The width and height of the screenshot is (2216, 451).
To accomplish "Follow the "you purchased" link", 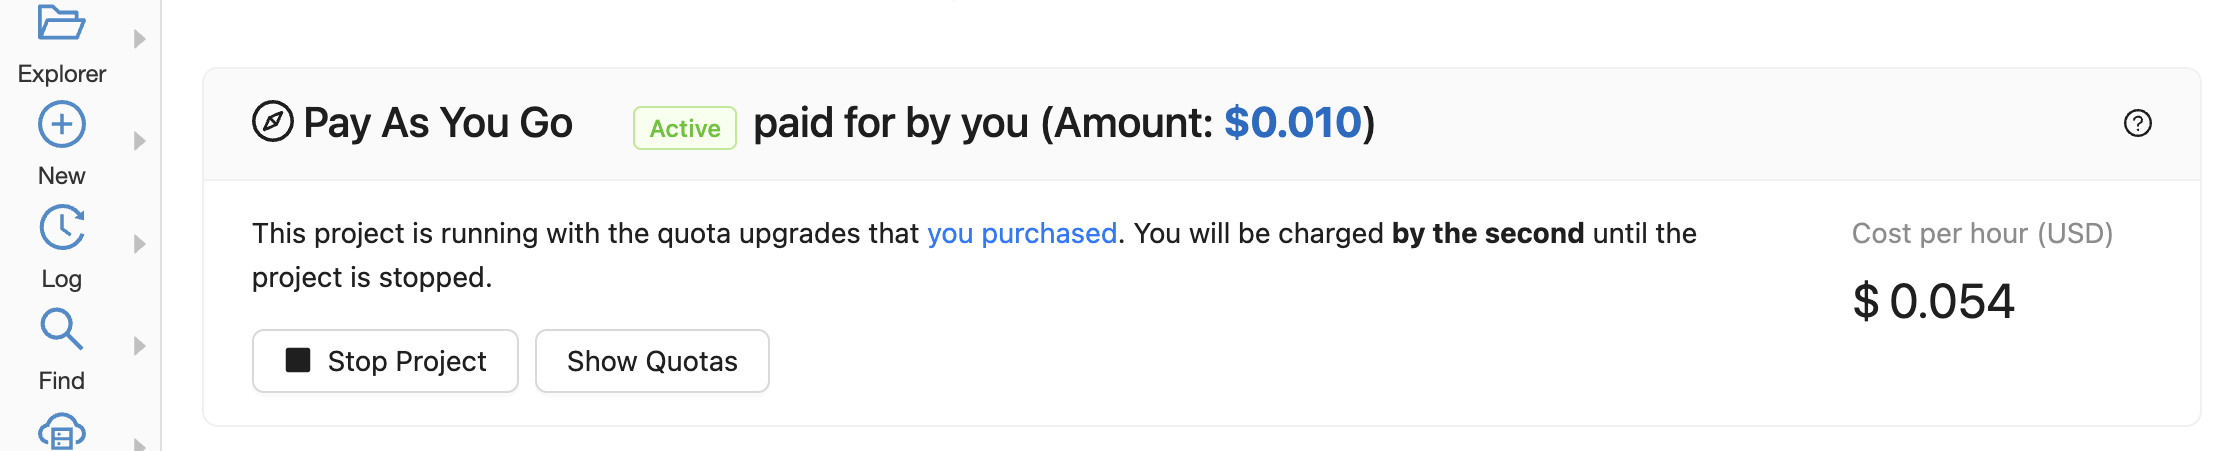I will coord(1021,233).
